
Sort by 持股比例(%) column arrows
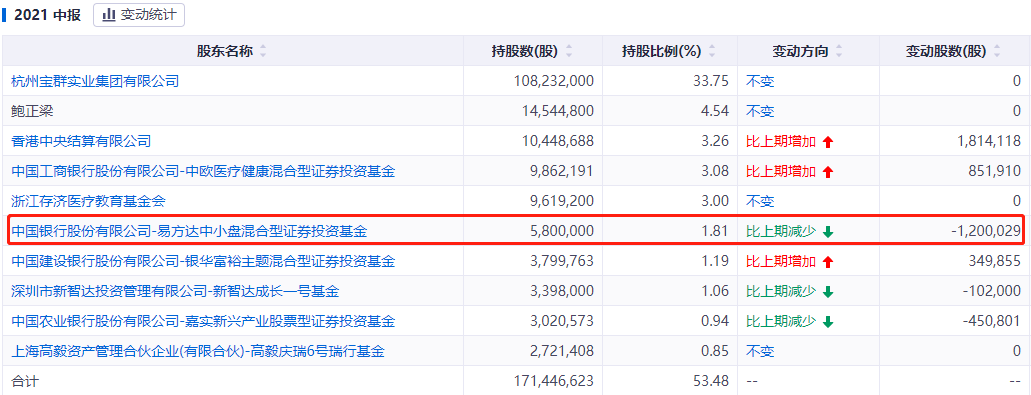[x=711, y=51]
